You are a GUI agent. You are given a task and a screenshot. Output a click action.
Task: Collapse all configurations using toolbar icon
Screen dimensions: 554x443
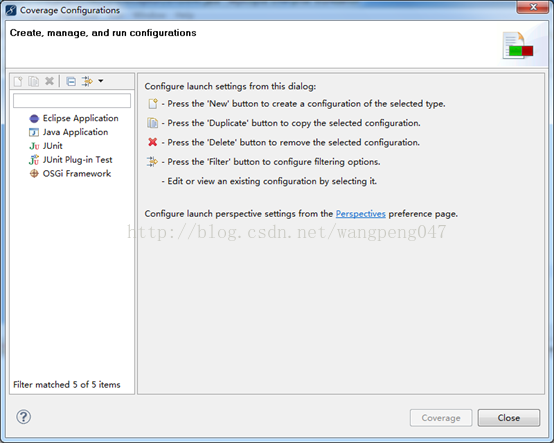tap(71, 82)
